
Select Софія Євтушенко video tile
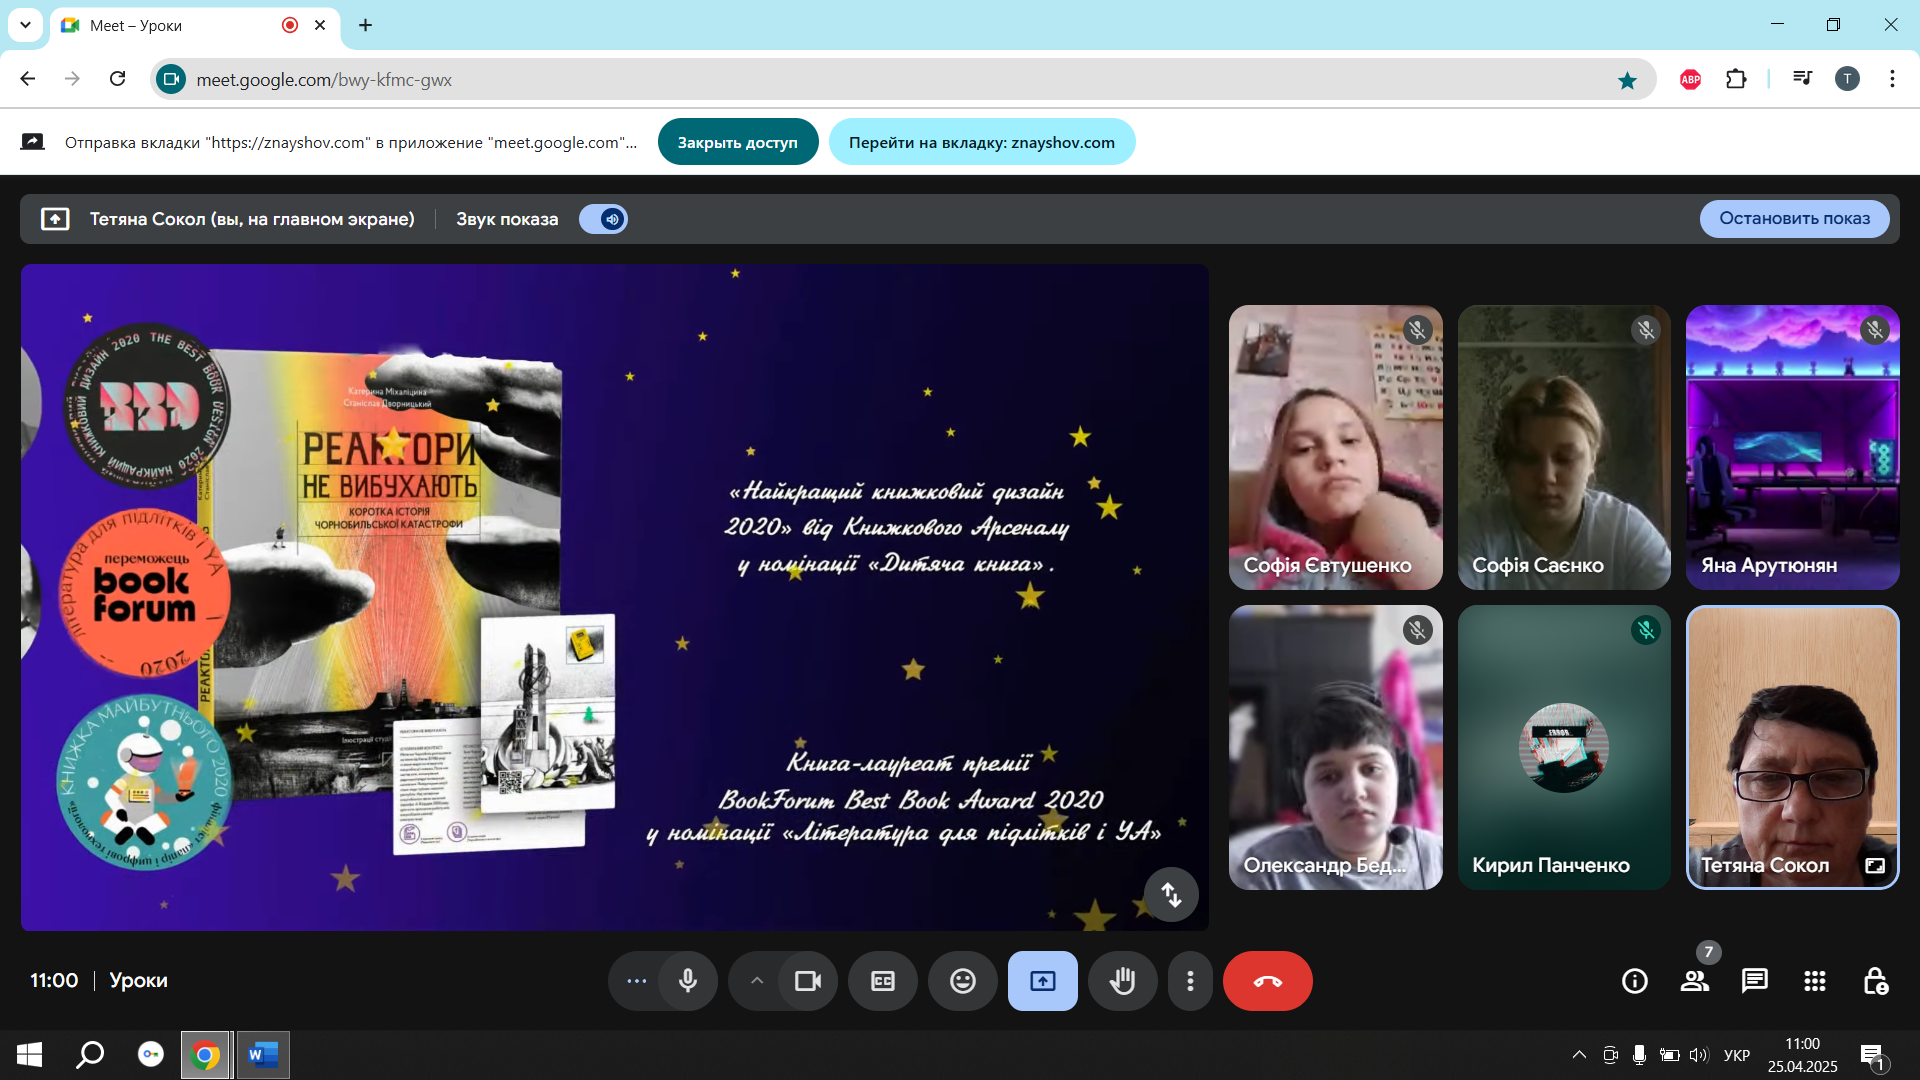1335,447
